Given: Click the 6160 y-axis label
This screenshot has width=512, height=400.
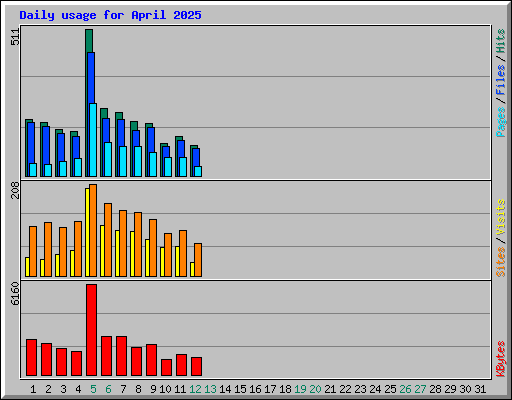Looking at the screenshot, I should pyautogui.click(x=15, y=294).
